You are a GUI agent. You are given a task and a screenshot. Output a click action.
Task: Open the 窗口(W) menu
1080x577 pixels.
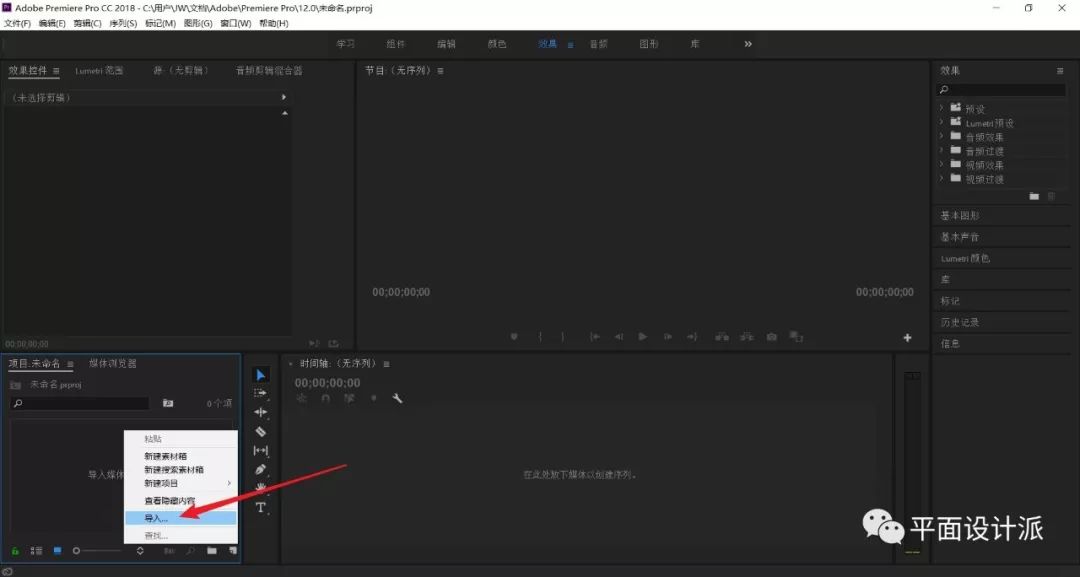(236, 23)
